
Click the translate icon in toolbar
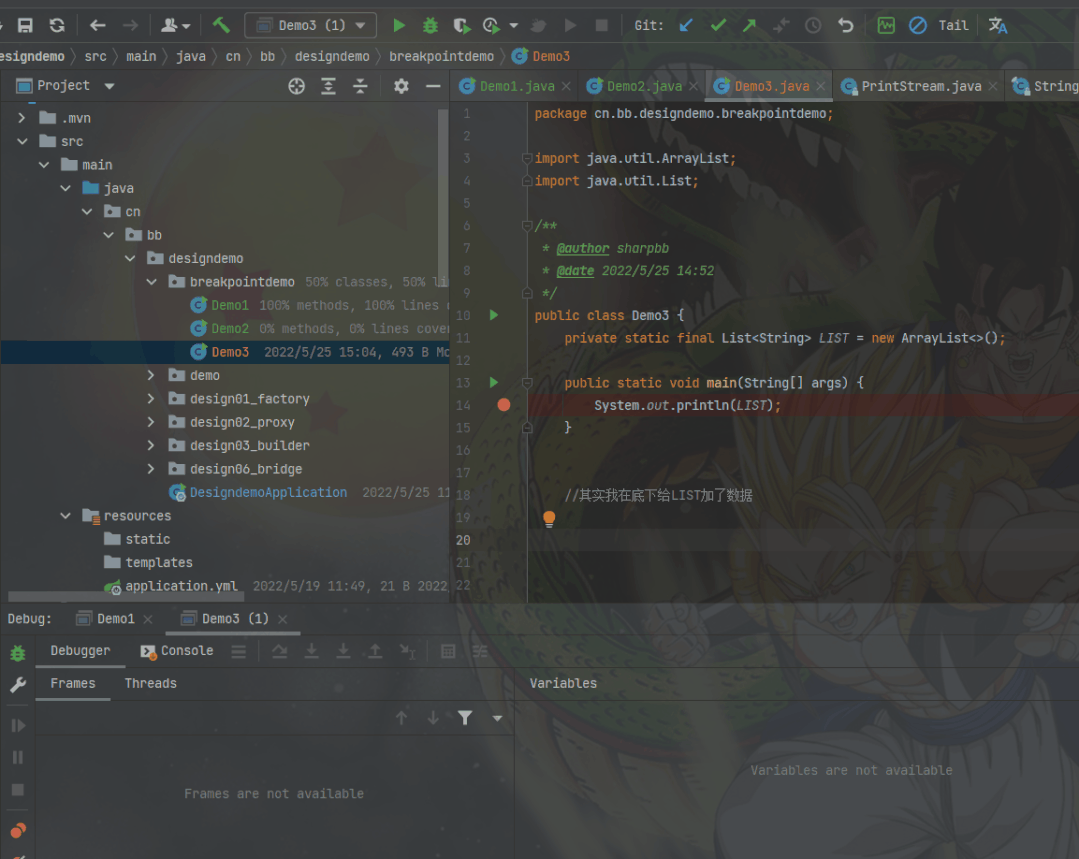point(998,25)
